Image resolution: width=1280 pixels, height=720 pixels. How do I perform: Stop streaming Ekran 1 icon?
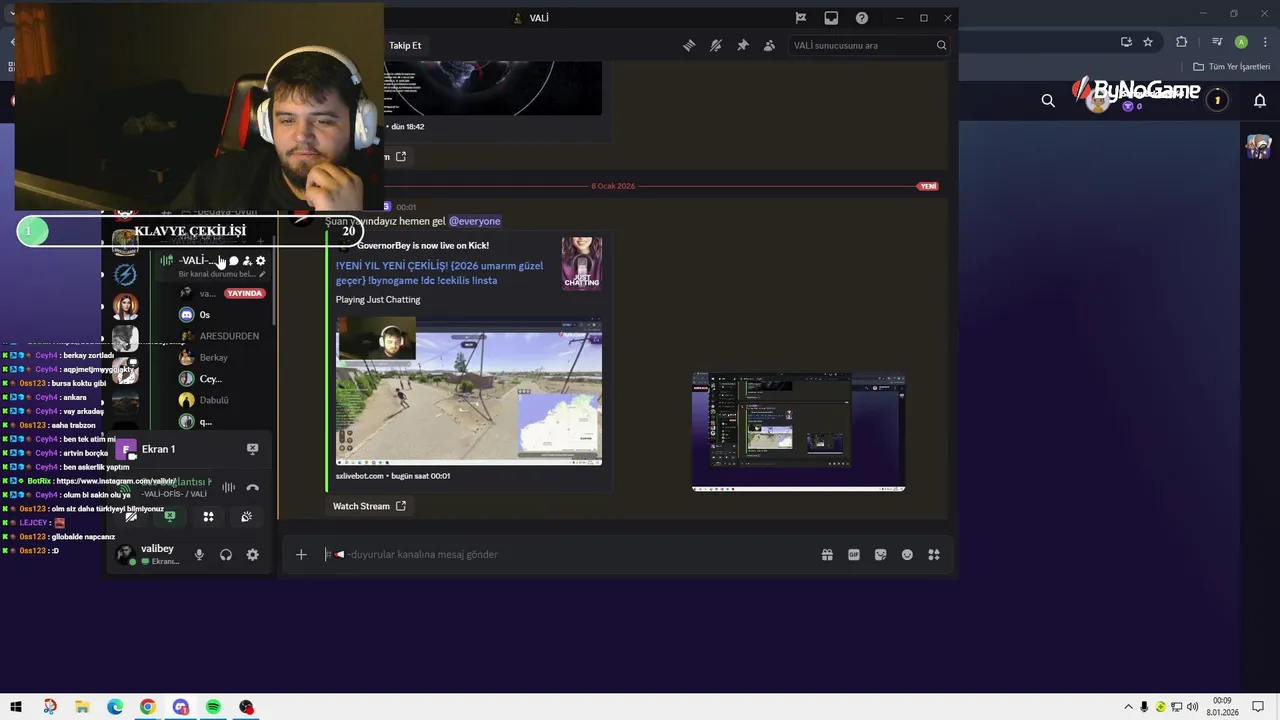(x=252, y=449)
